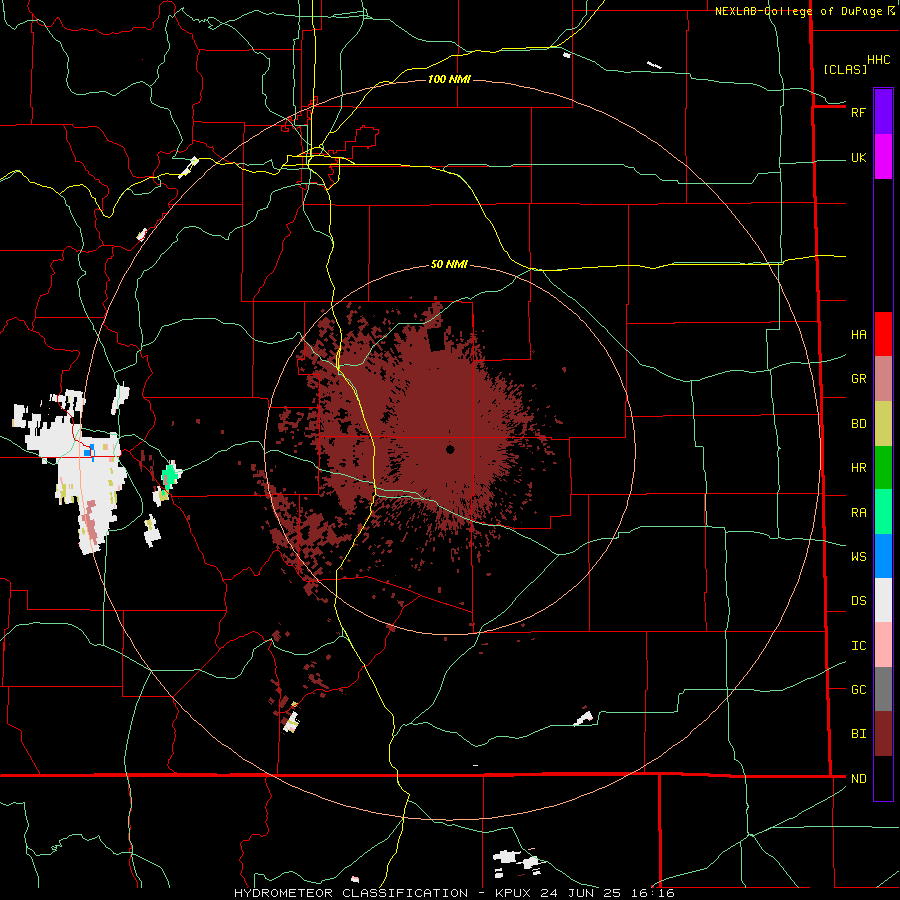The width and height of the screenshot is (900, 900).
Task: Click the HHC product label
Action: [878, 60]
